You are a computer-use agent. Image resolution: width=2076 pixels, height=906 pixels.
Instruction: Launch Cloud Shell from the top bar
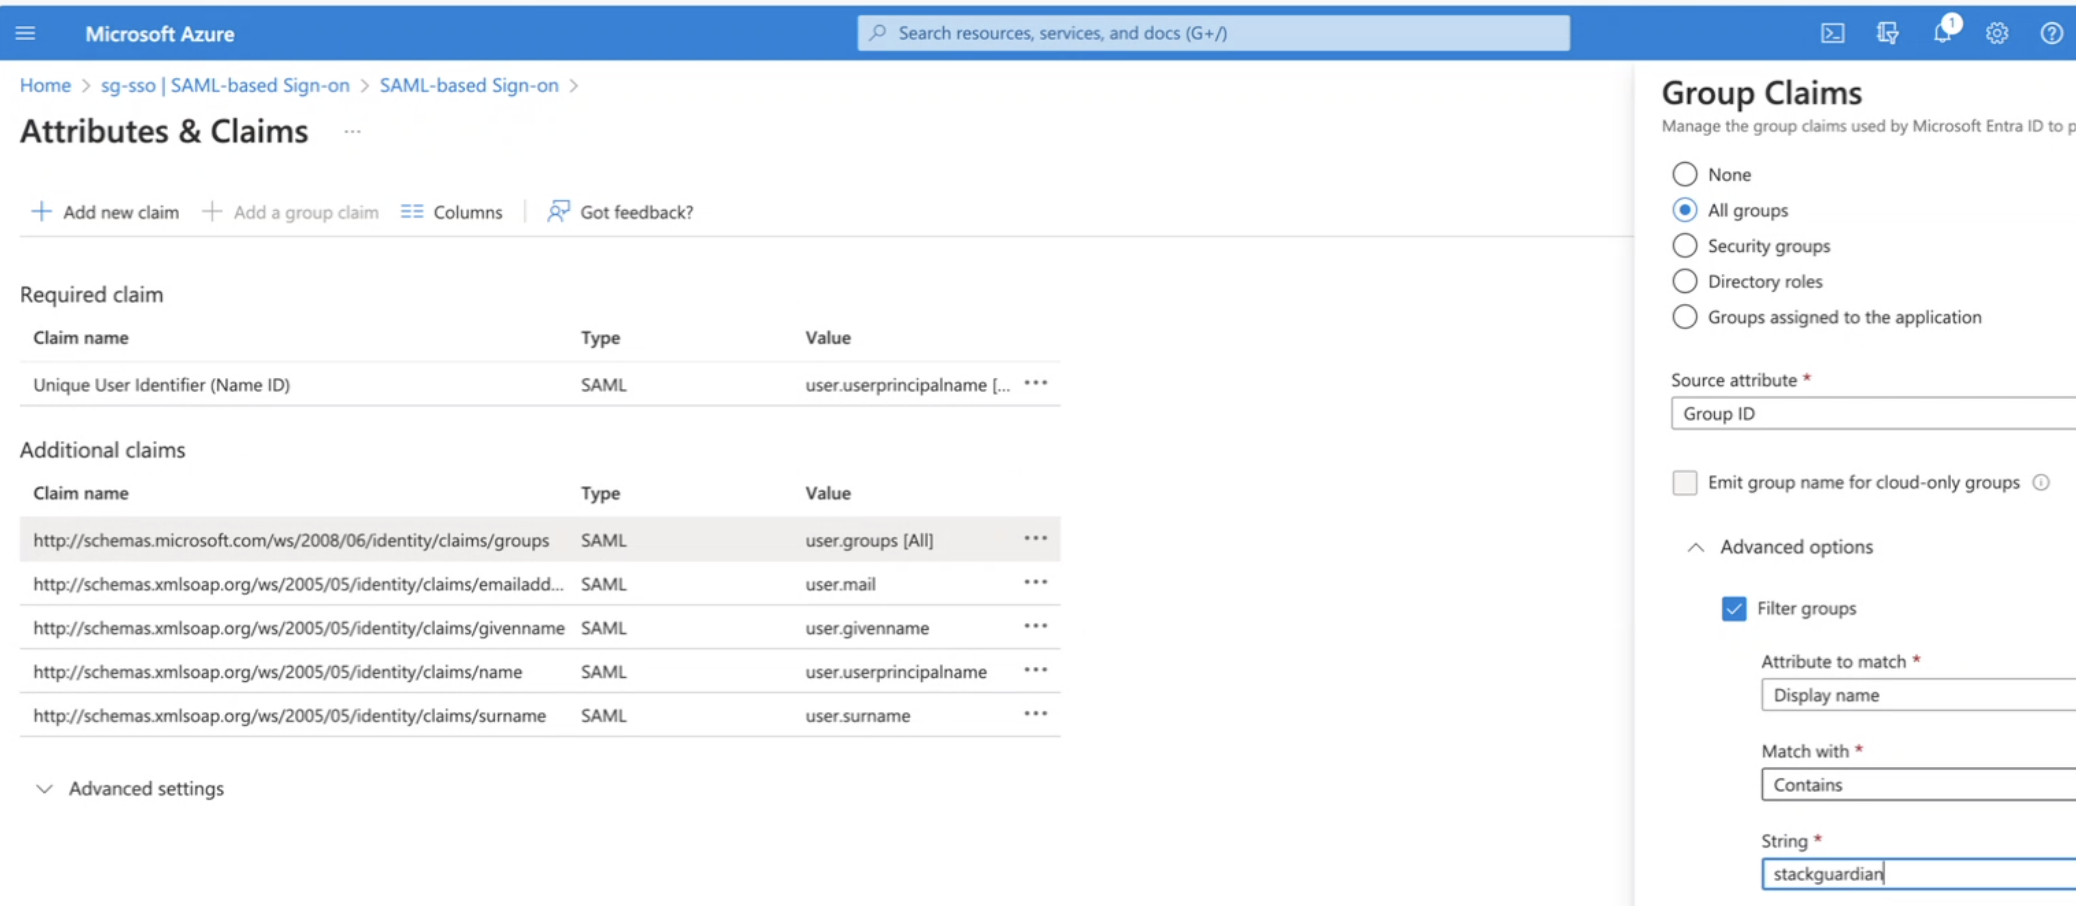(1832, 33)
